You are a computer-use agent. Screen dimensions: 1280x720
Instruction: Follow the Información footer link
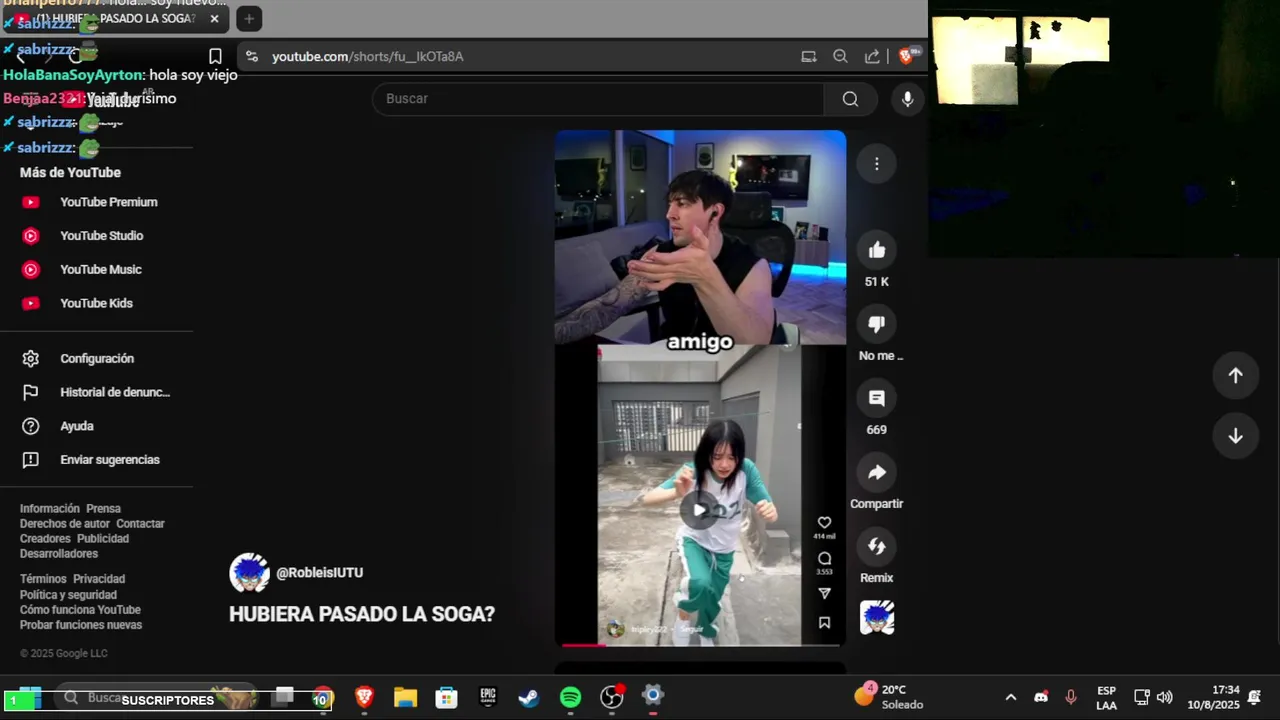pyautogui.click(x=50, y=509)
